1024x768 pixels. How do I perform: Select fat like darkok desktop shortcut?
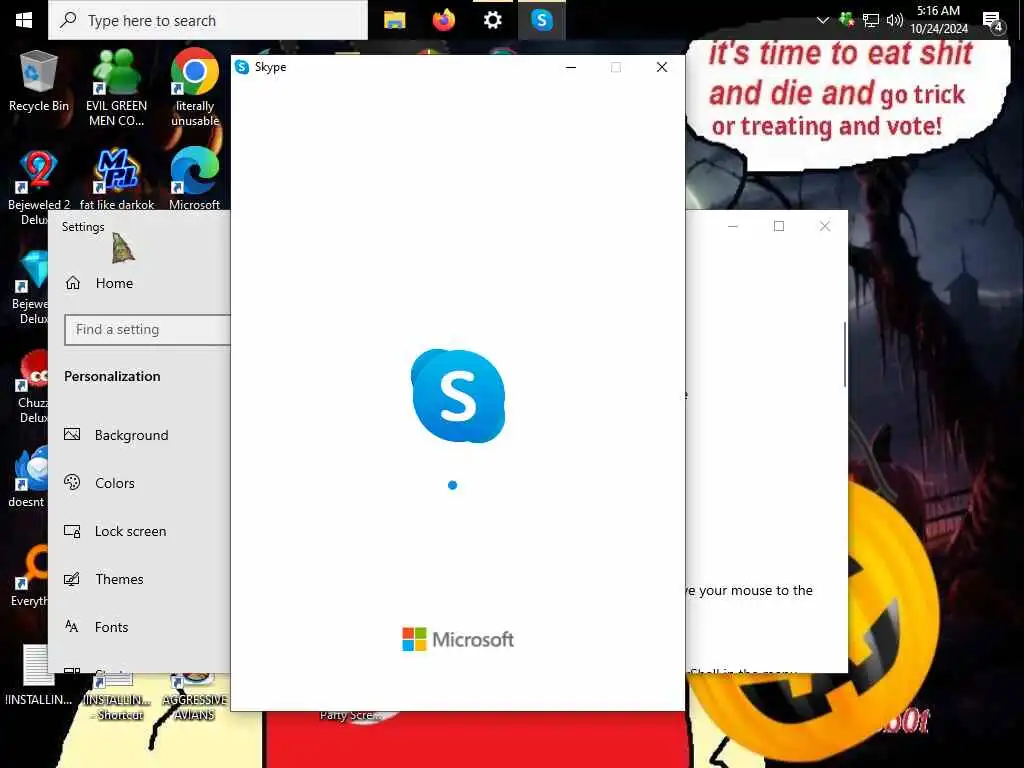[117, 180]
